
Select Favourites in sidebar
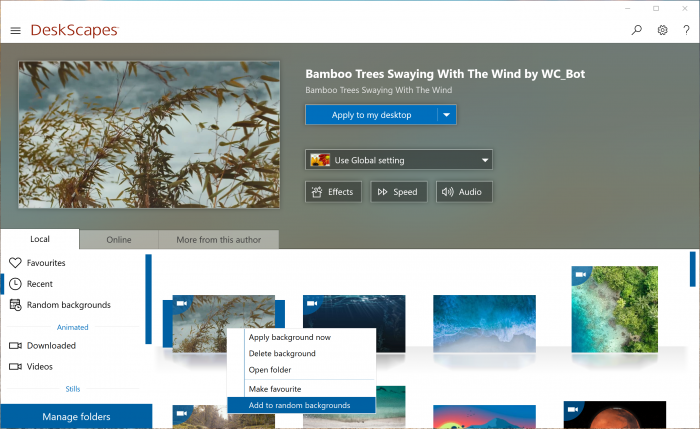click(x=46, y=263)
